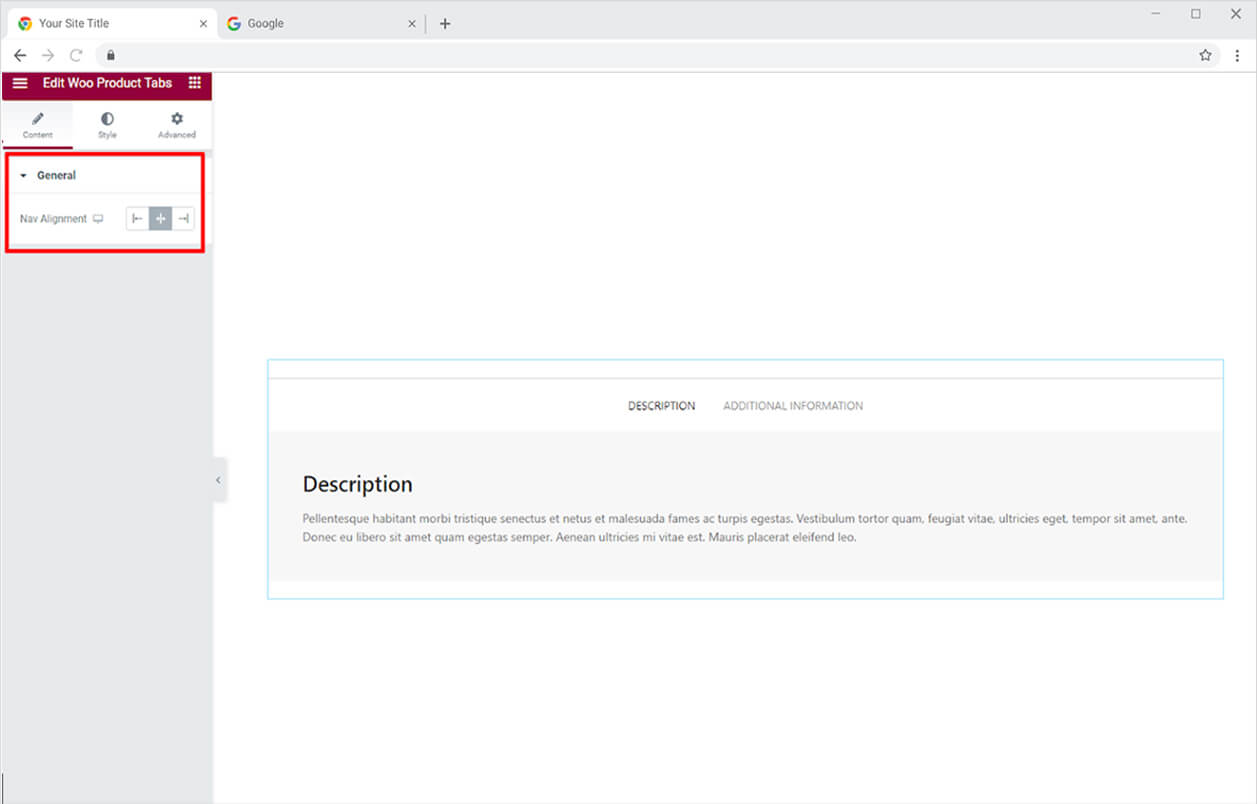This screenshot has width=1257, height=804.
Task: Align nav tabs to the left
Action: pyautogui.click(x=137, y=219)
